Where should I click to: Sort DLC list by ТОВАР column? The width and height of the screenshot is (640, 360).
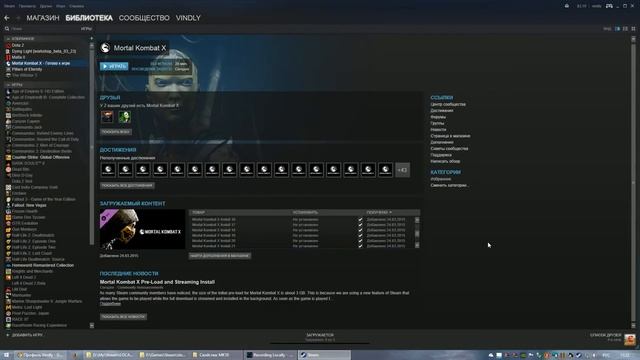tap(198, 213)
